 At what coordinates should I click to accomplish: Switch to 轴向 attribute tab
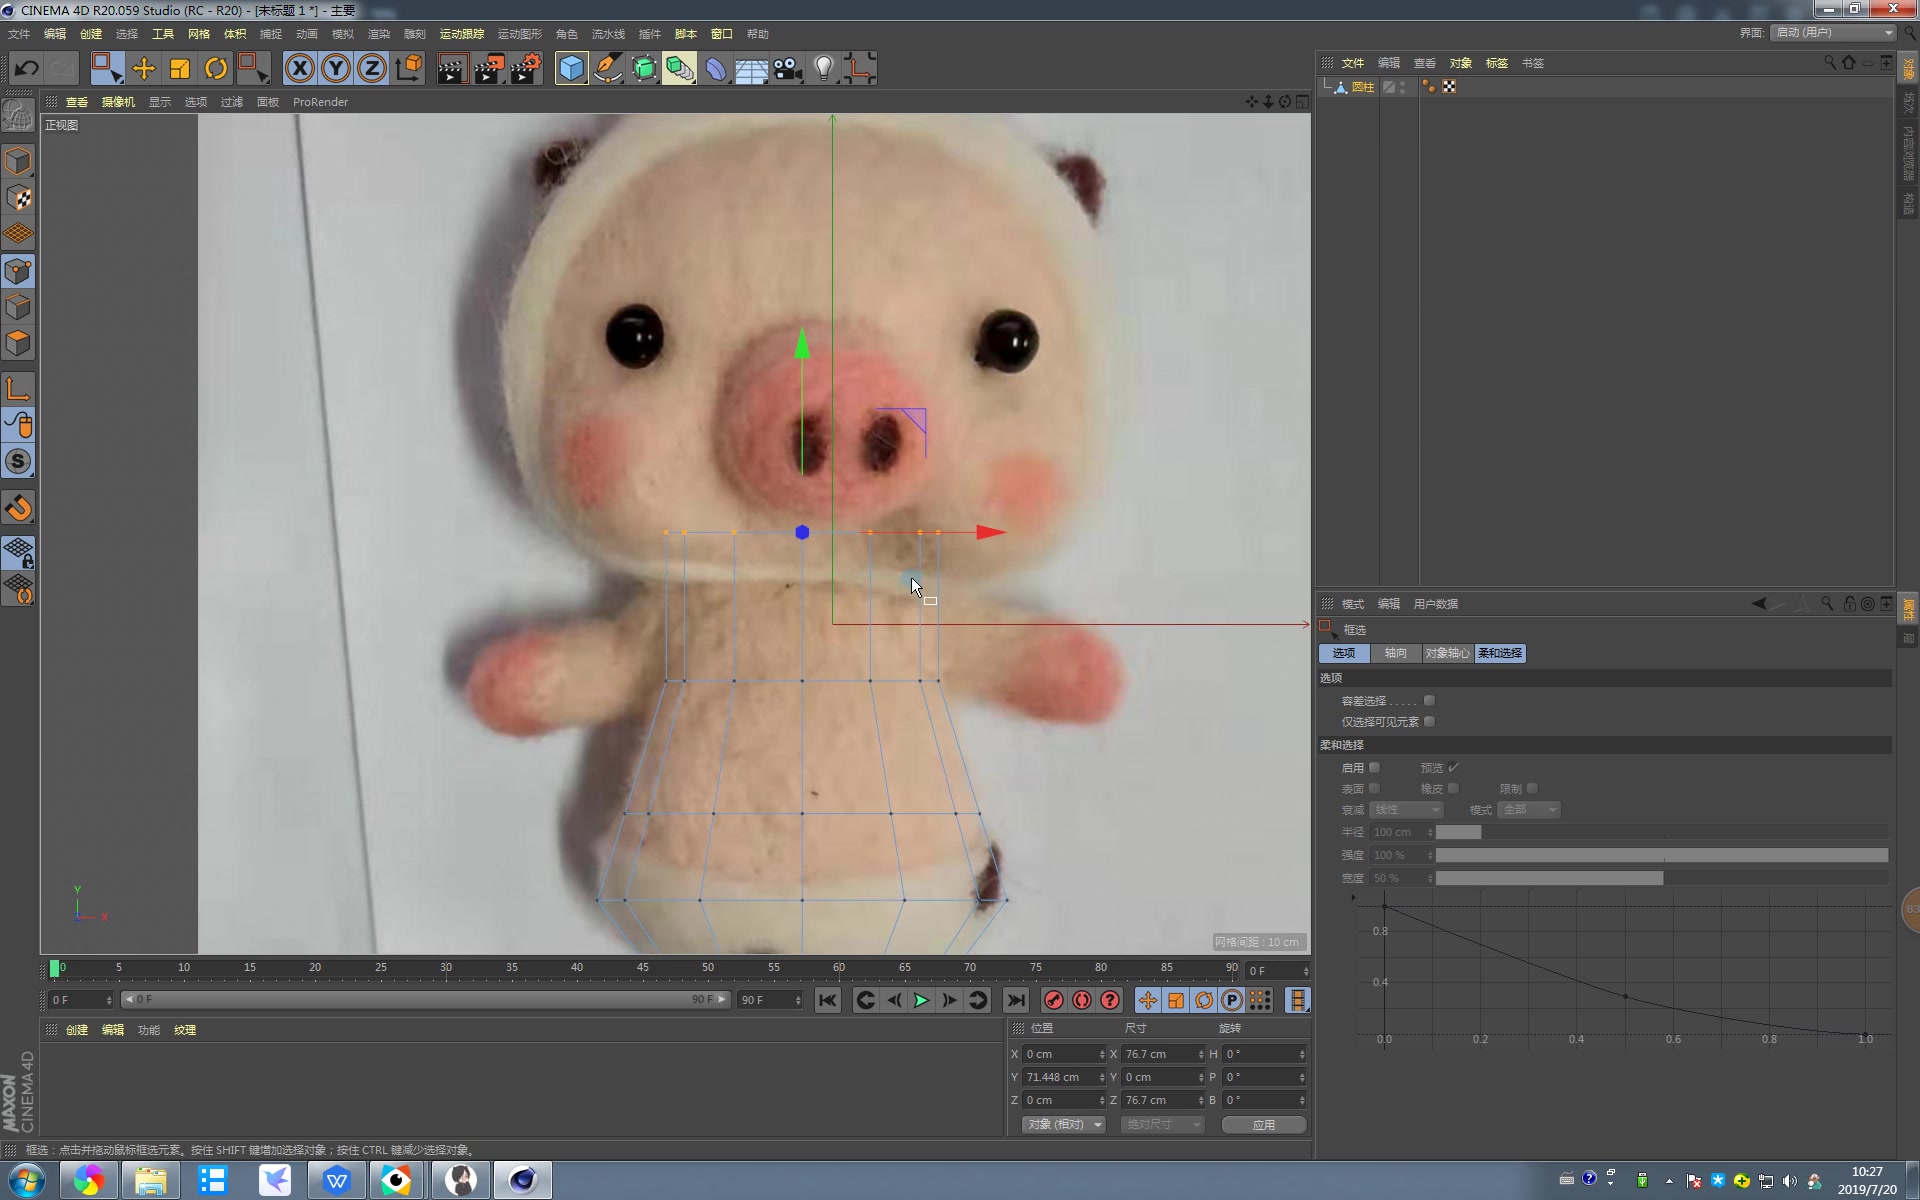point(1396,653)
